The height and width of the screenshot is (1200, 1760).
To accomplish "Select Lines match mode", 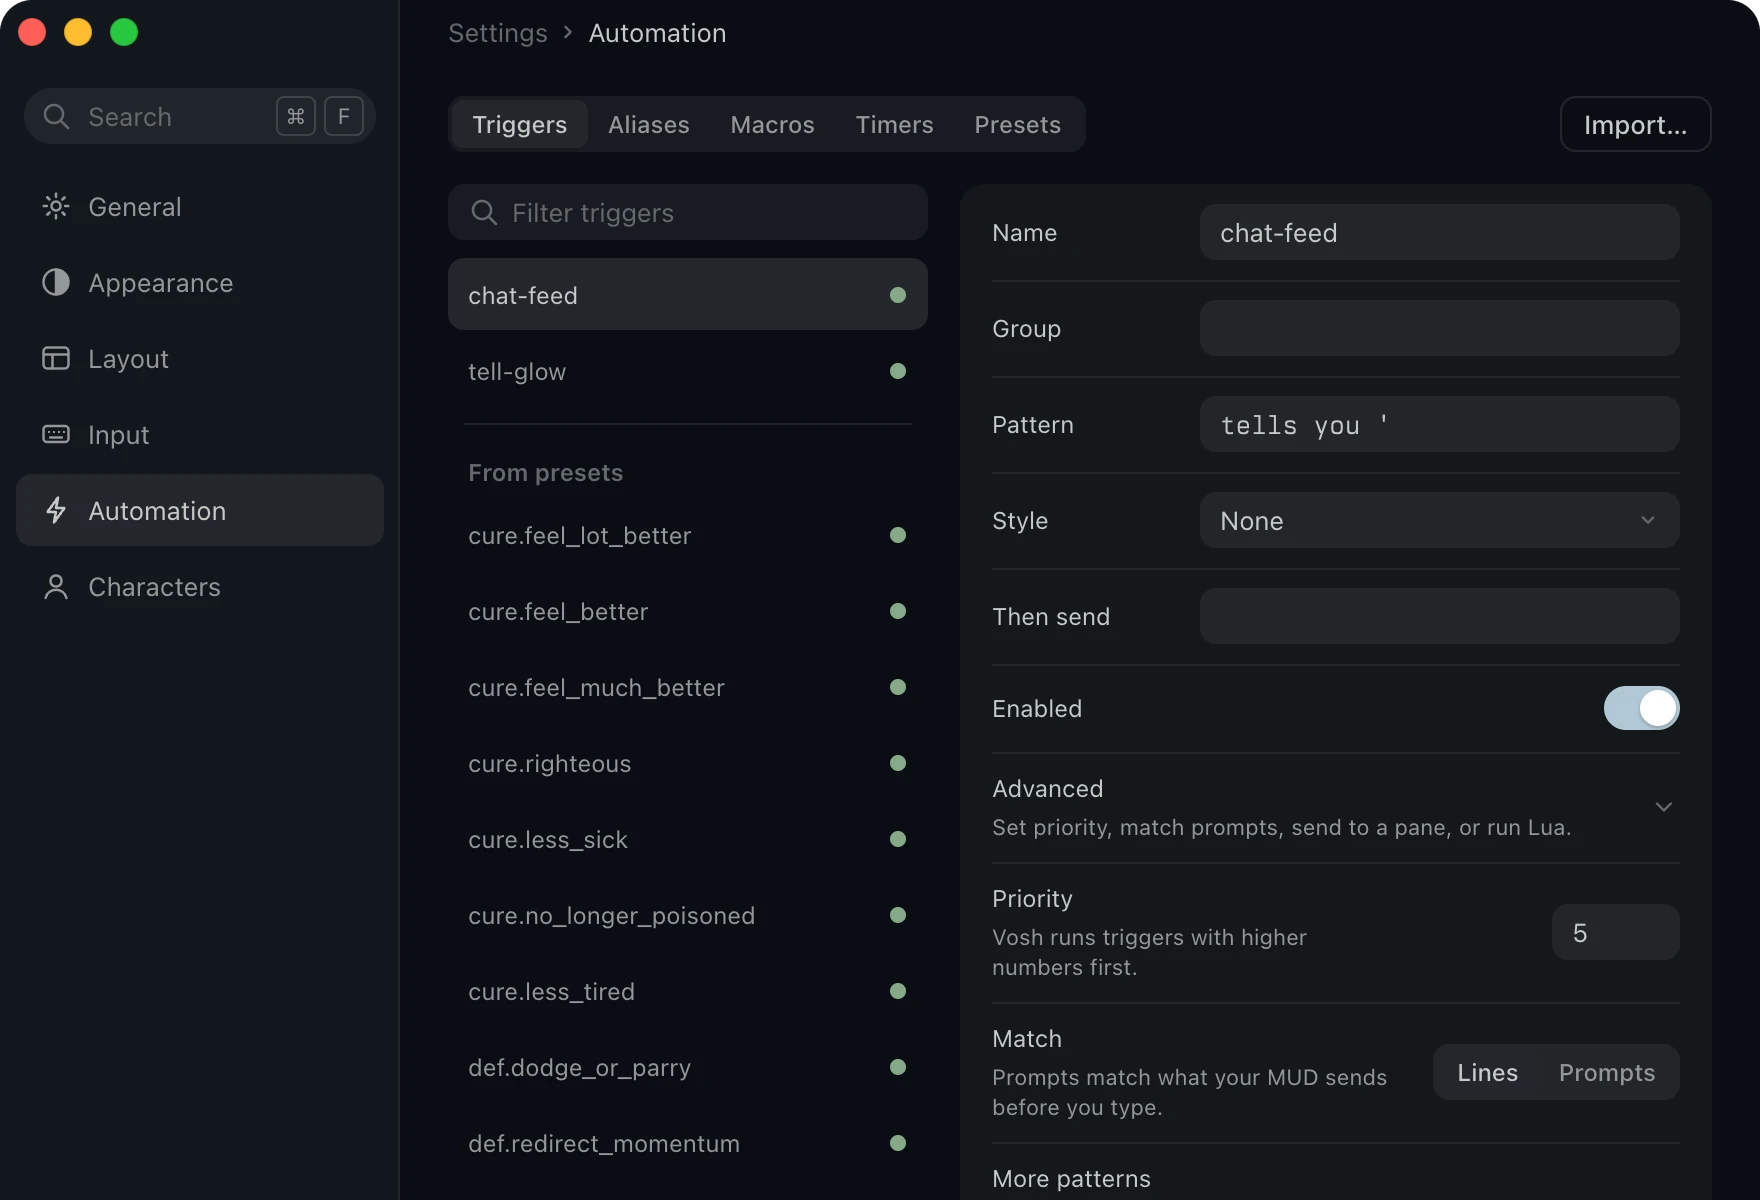I will tap(1487, 1072).
